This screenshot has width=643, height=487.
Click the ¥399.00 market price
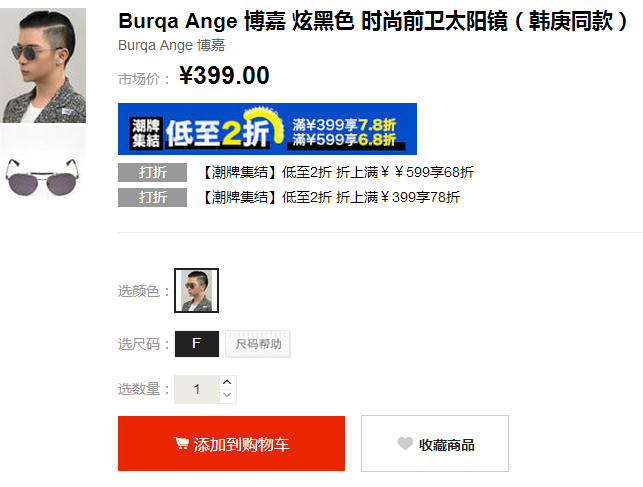[x=224, y=75]
